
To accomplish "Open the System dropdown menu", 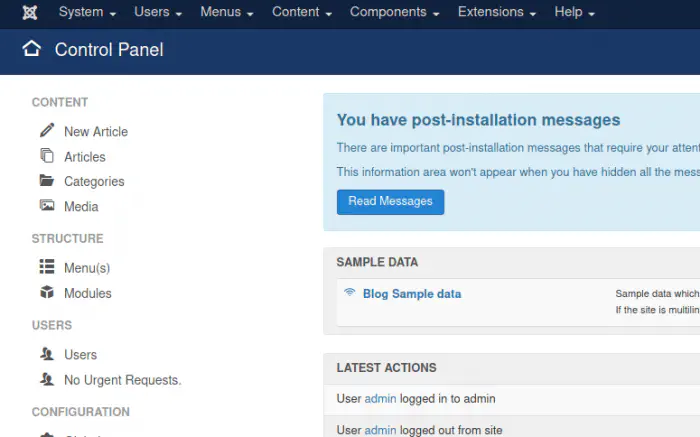I will [x=87, y=12].
